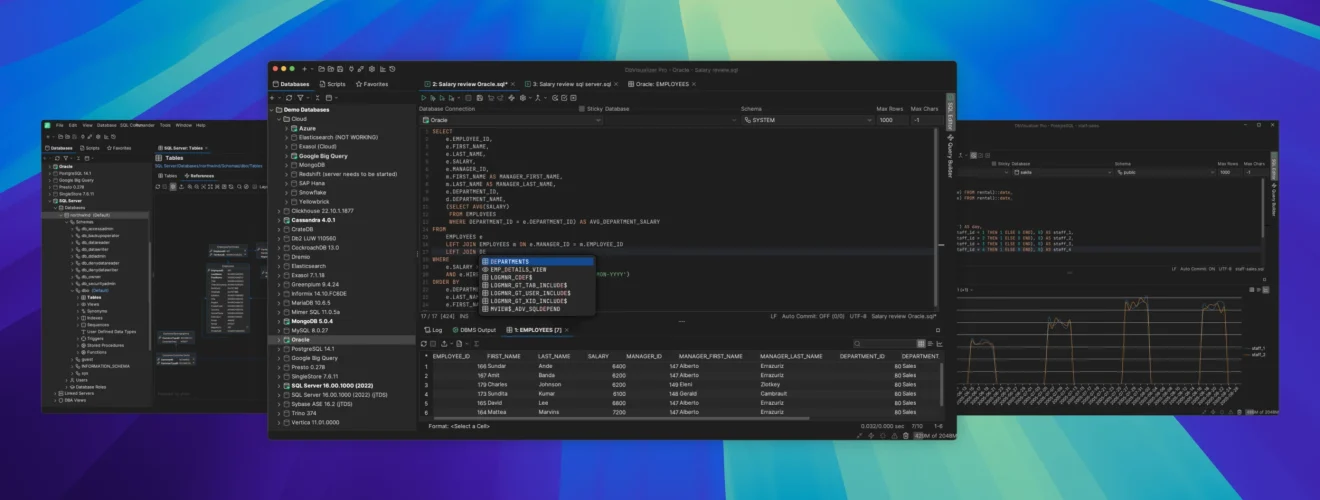Open the DBMS Output tab
The image size is (1320, 500).
pyautogui.click(x=474, y=330)
